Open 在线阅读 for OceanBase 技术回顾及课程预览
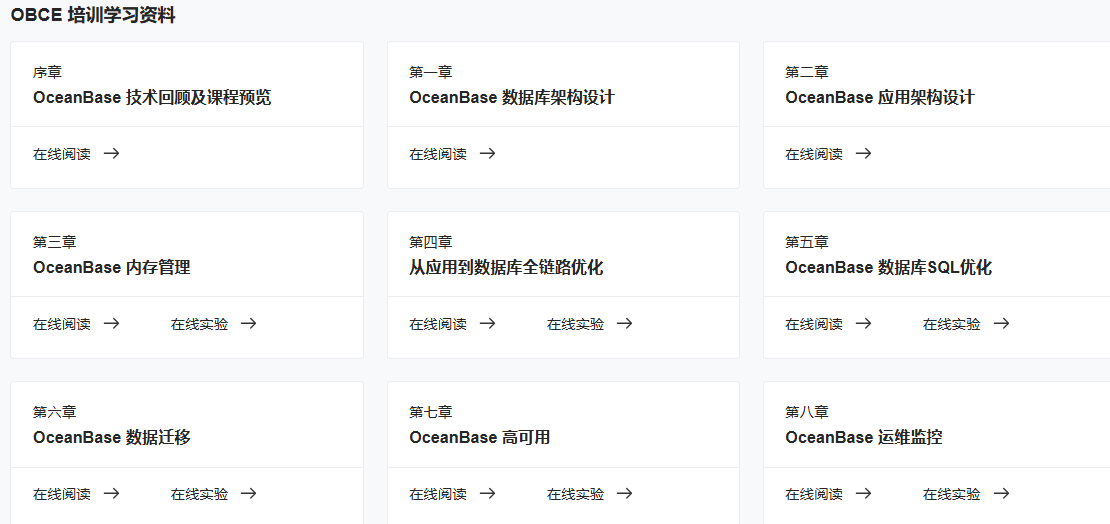1110x524 pixels. (x=62, y=154)
